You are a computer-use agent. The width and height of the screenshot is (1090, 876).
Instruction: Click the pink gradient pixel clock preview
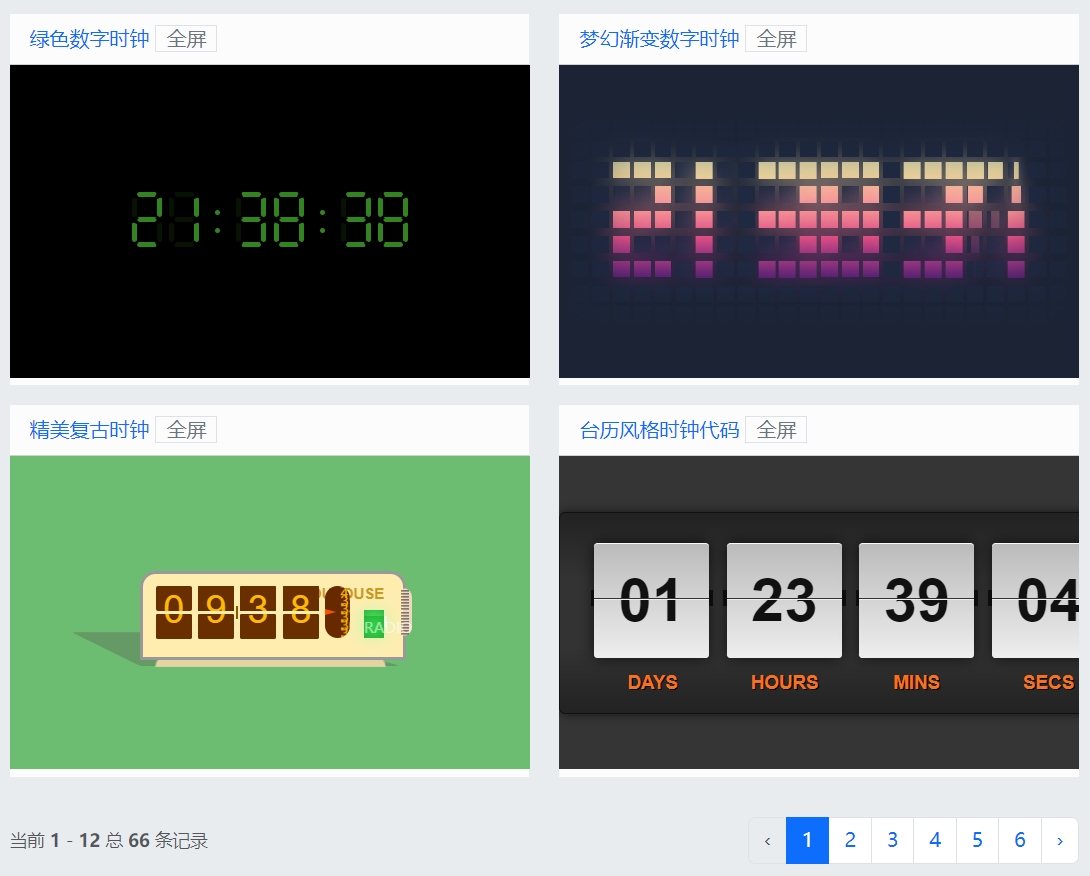coord(818,221)
